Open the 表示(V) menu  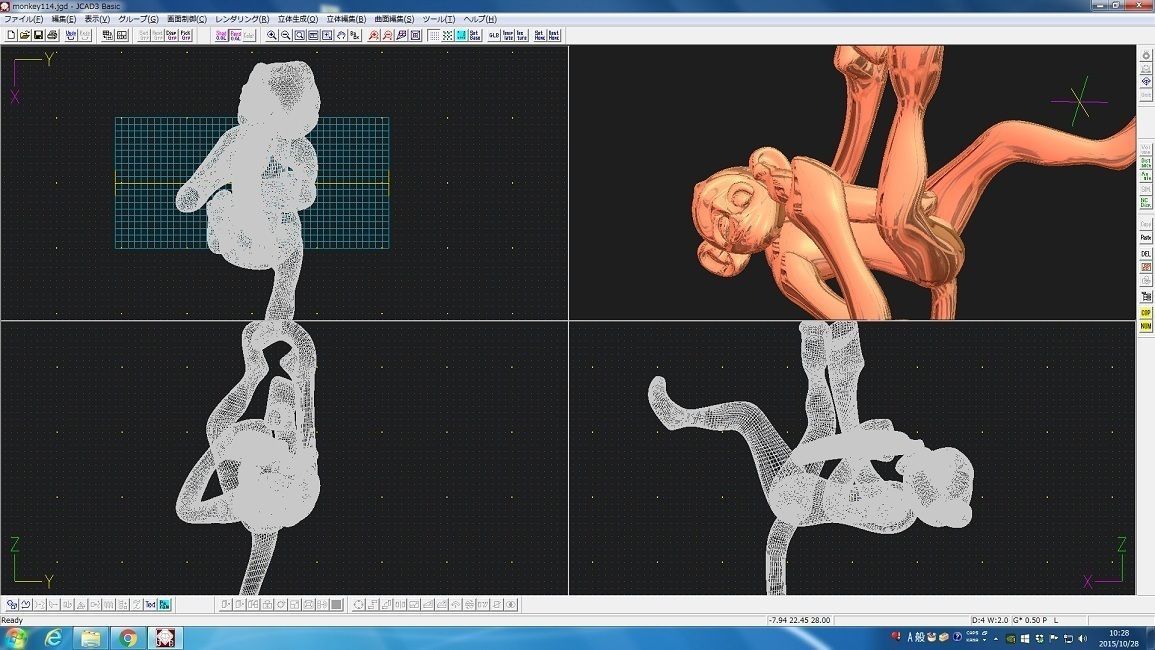(96, 19)
